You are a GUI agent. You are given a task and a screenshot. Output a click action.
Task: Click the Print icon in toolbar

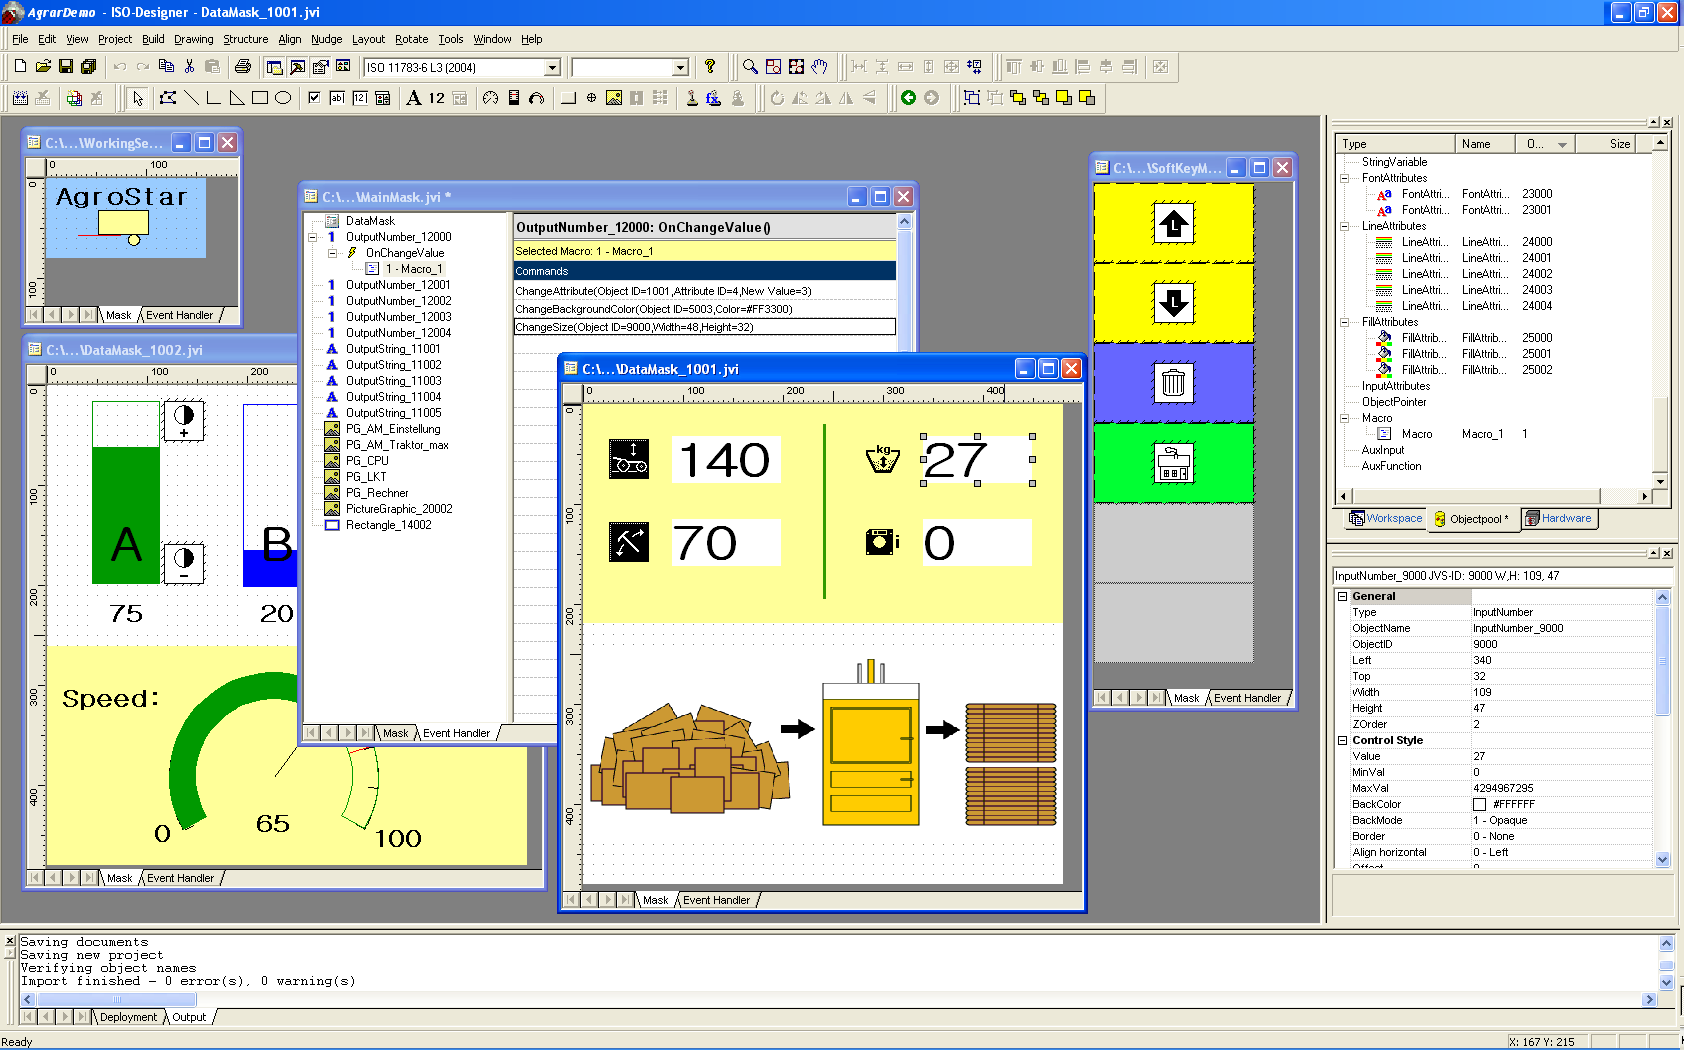click(243, 67)
